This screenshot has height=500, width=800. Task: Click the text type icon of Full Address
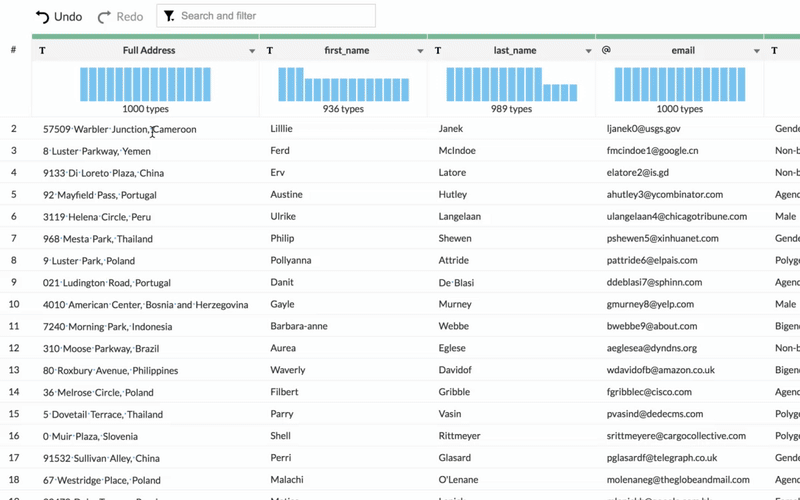coord(42,51)
